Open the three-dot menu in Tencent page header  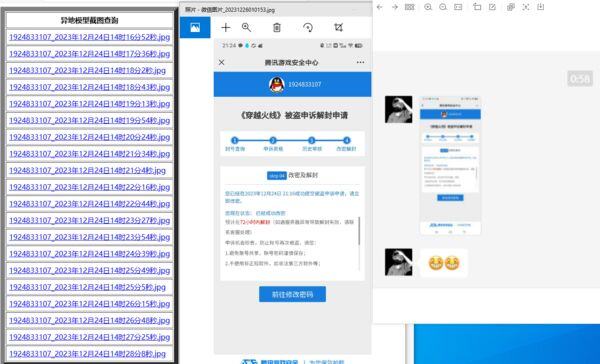tap(360, 62)
